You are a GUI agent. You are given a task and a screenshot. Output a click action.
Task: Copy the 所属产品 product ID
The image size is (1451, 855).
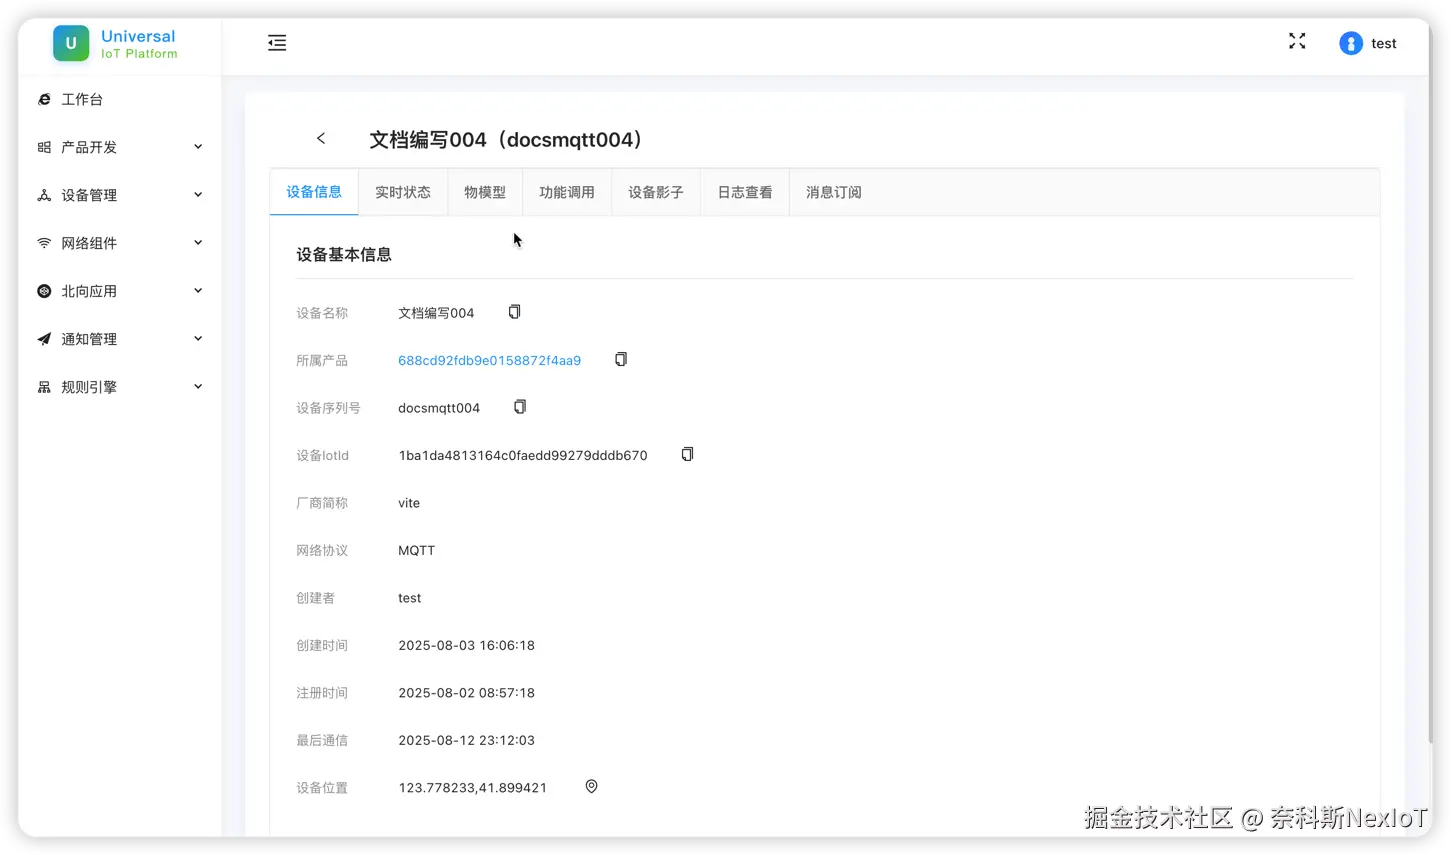pos(620,358)
